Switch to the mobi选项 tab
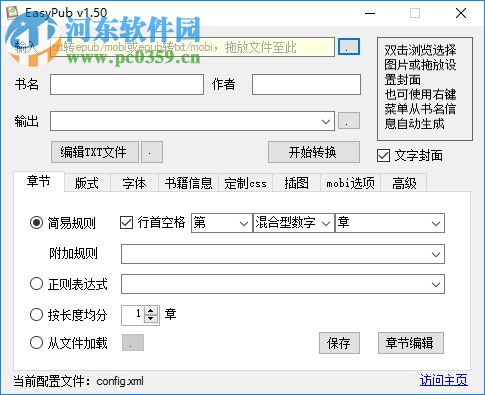Viewport: 485px width, 395px height. point(350,183)
